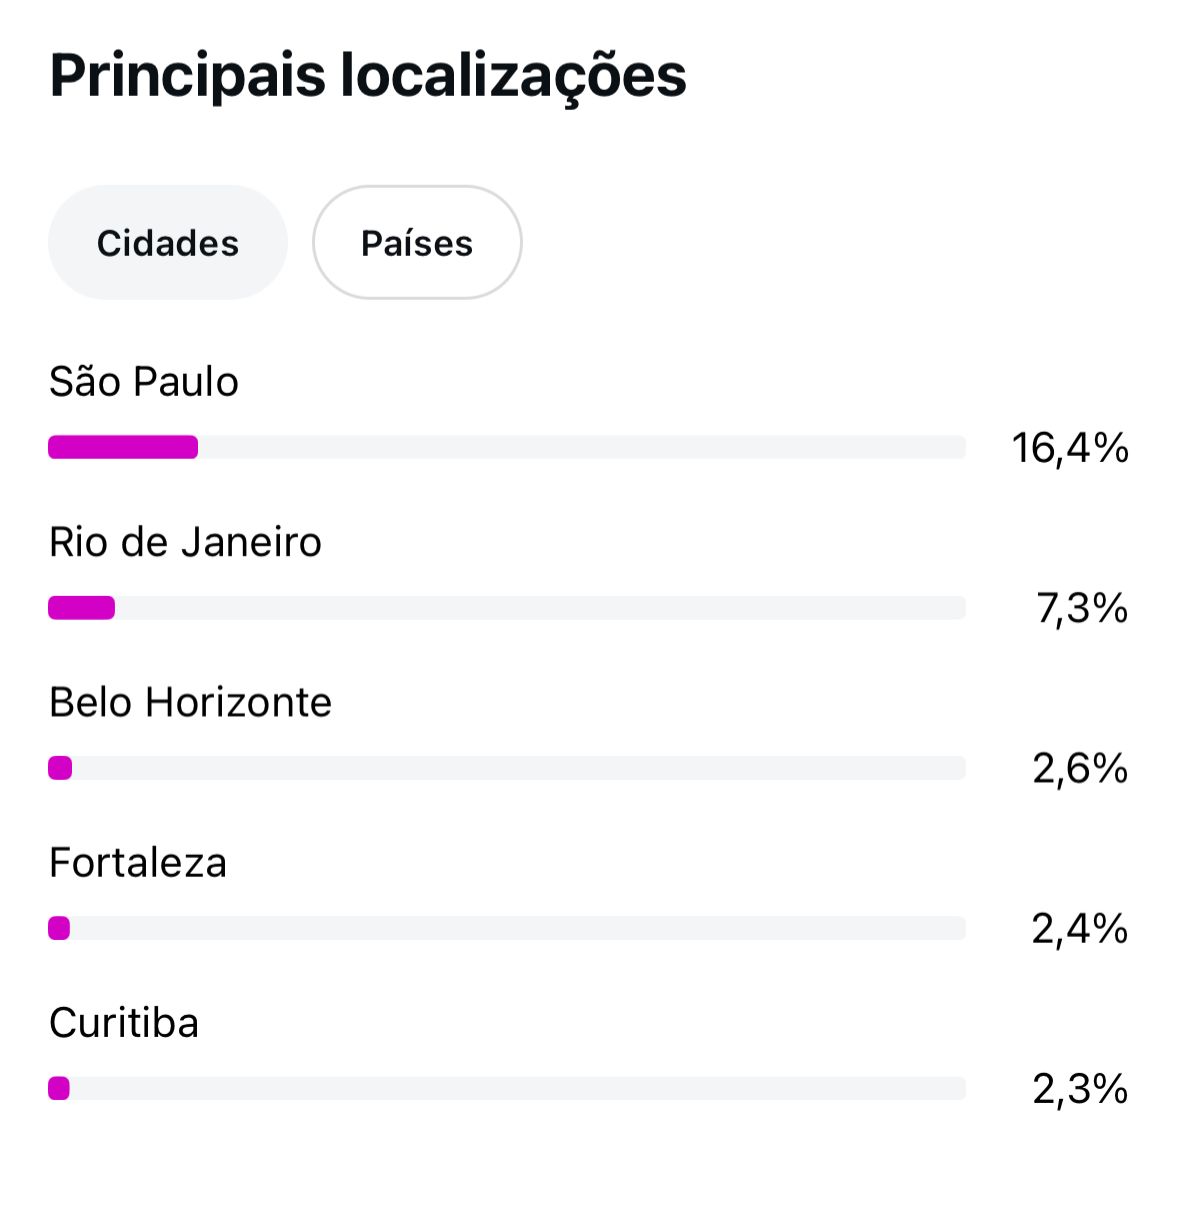This screenshot has width=1179, height=1205.
Task: Select the Curitiba city label
Action: [x=124, y=1023]
